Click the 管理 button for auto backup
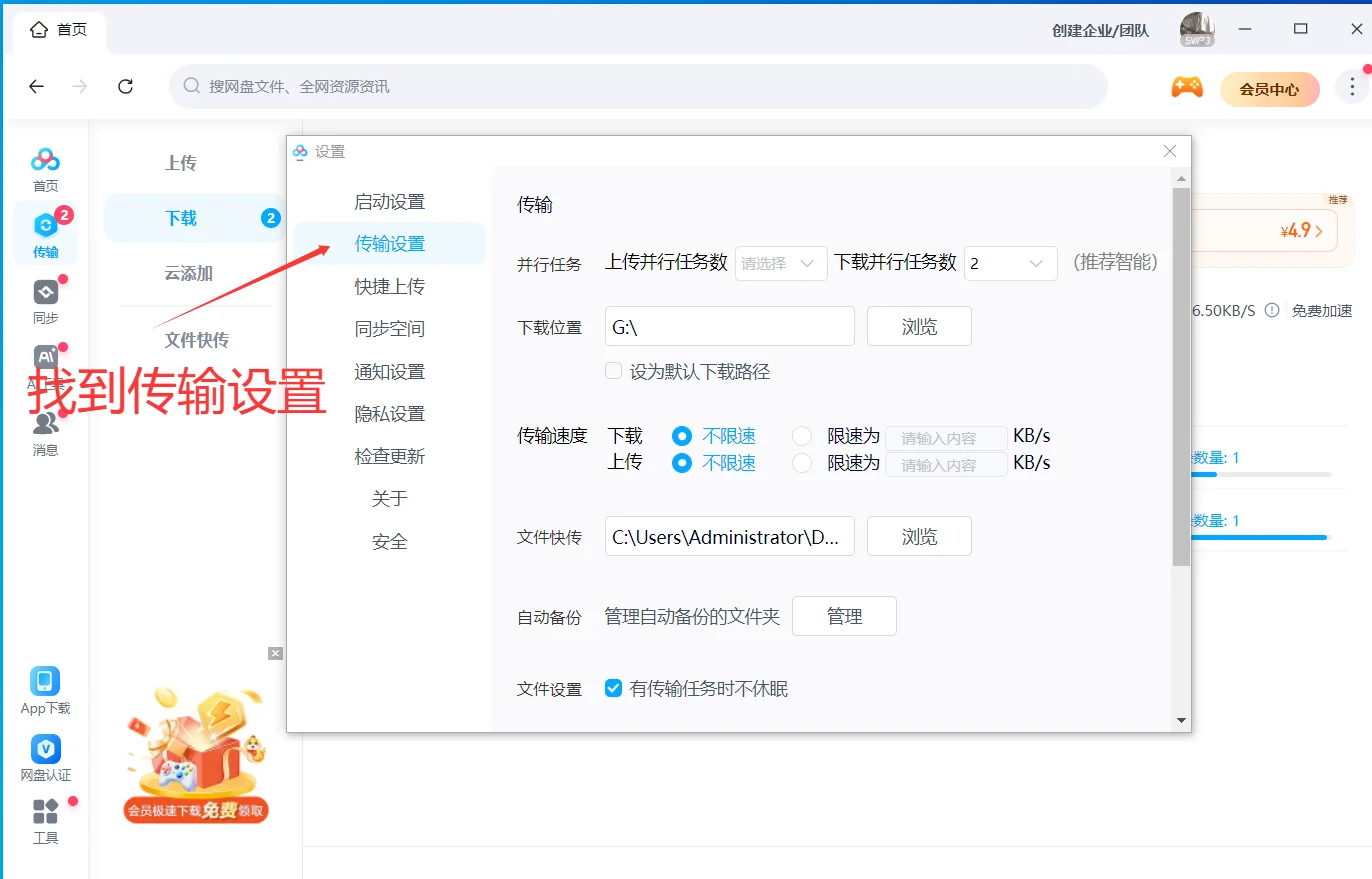The width and height of the screenshot is (1372, 879). (843, 616)
